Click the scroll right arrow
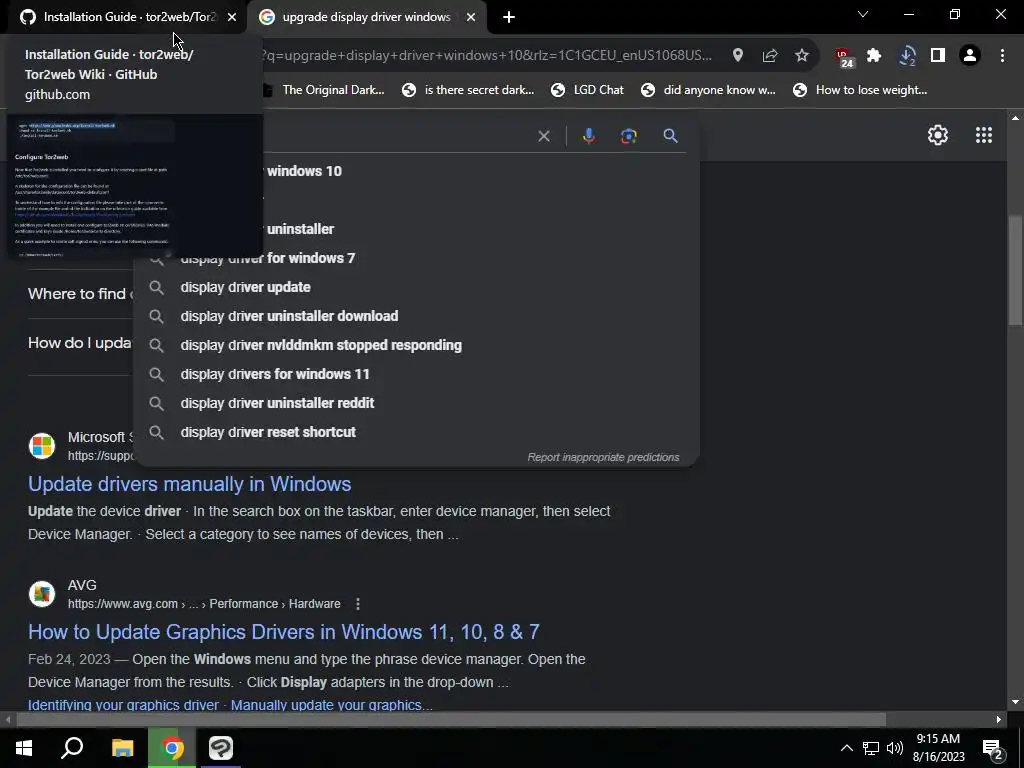The height and width of the screenshot is (768, 1024). [999, 720]
